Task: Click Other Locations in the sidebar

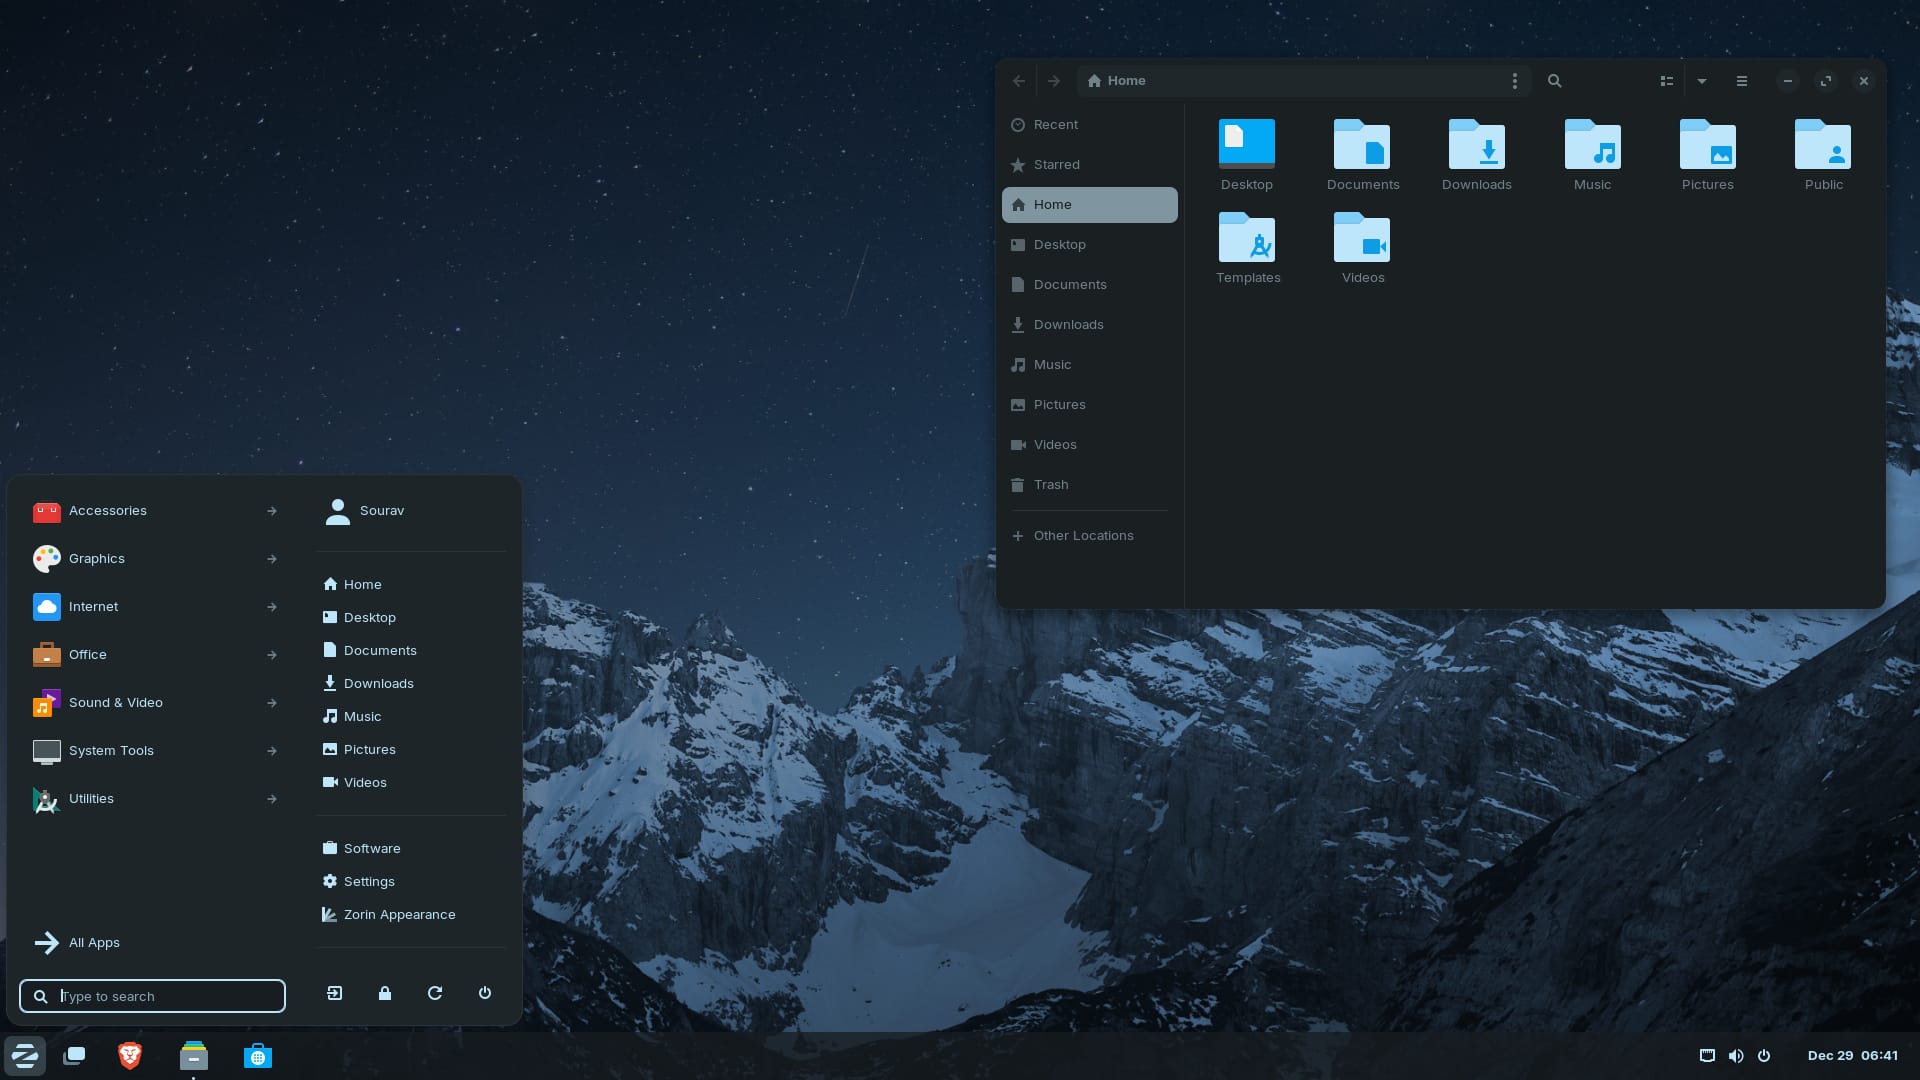Action: (x=1083, y=535)
